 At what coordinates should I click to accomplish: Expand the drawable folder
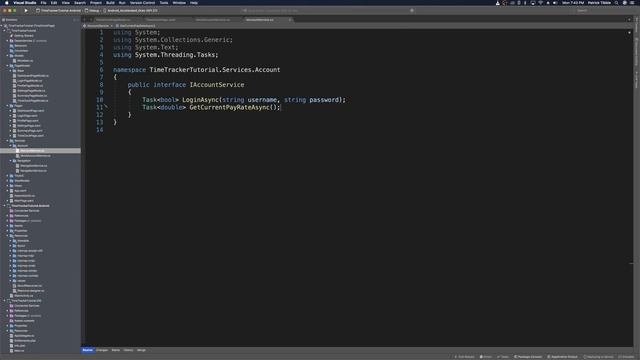coord(11,241)
